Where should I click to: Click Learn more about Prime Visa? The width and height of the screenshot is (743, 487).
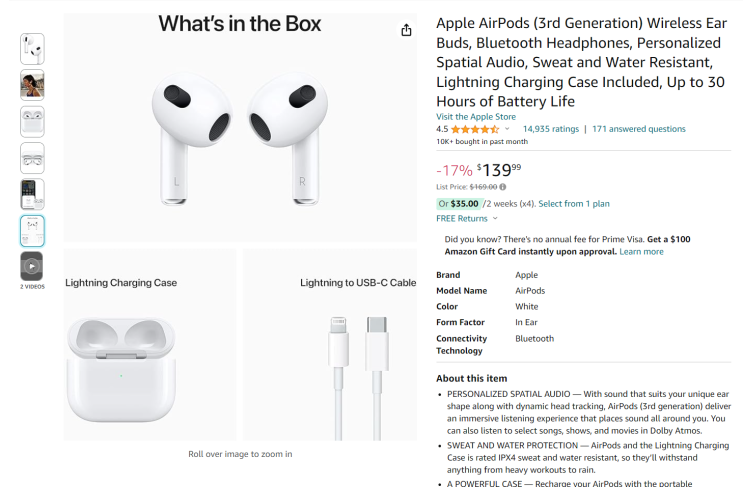[x=641, y=251]
